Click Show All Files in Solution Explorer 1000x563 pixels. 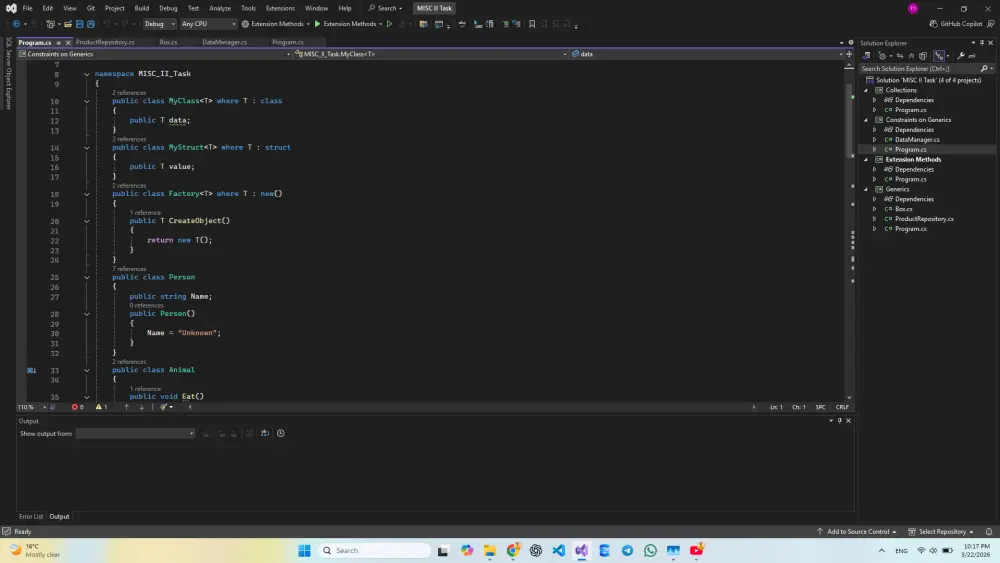coord(923,55)
